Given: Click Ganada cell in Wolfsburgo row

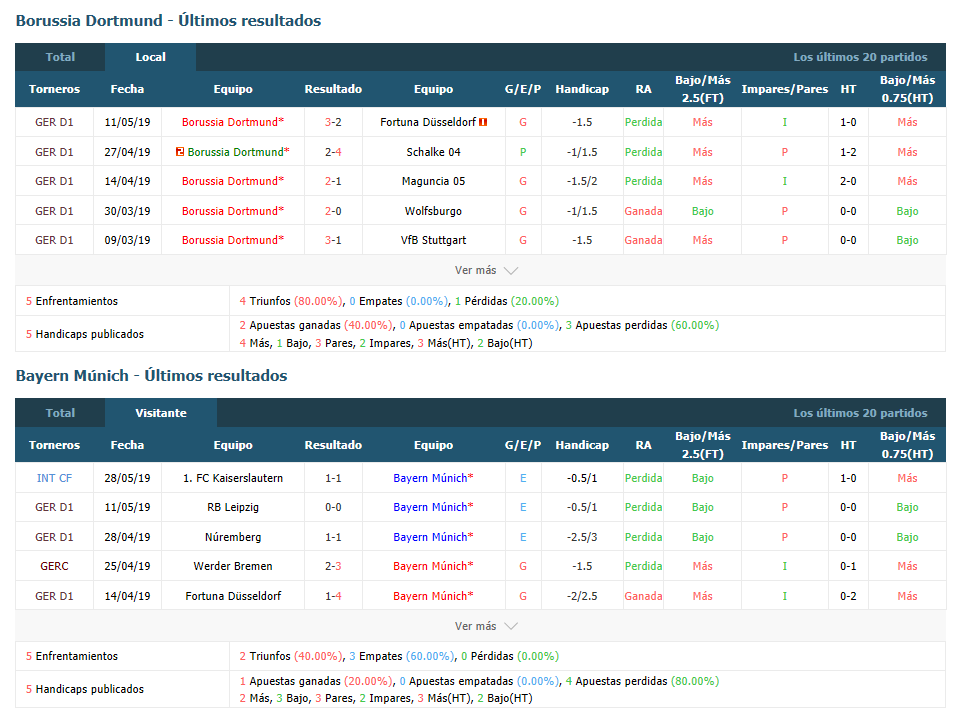Looking at the screenshot, I should tap(643, 211).
